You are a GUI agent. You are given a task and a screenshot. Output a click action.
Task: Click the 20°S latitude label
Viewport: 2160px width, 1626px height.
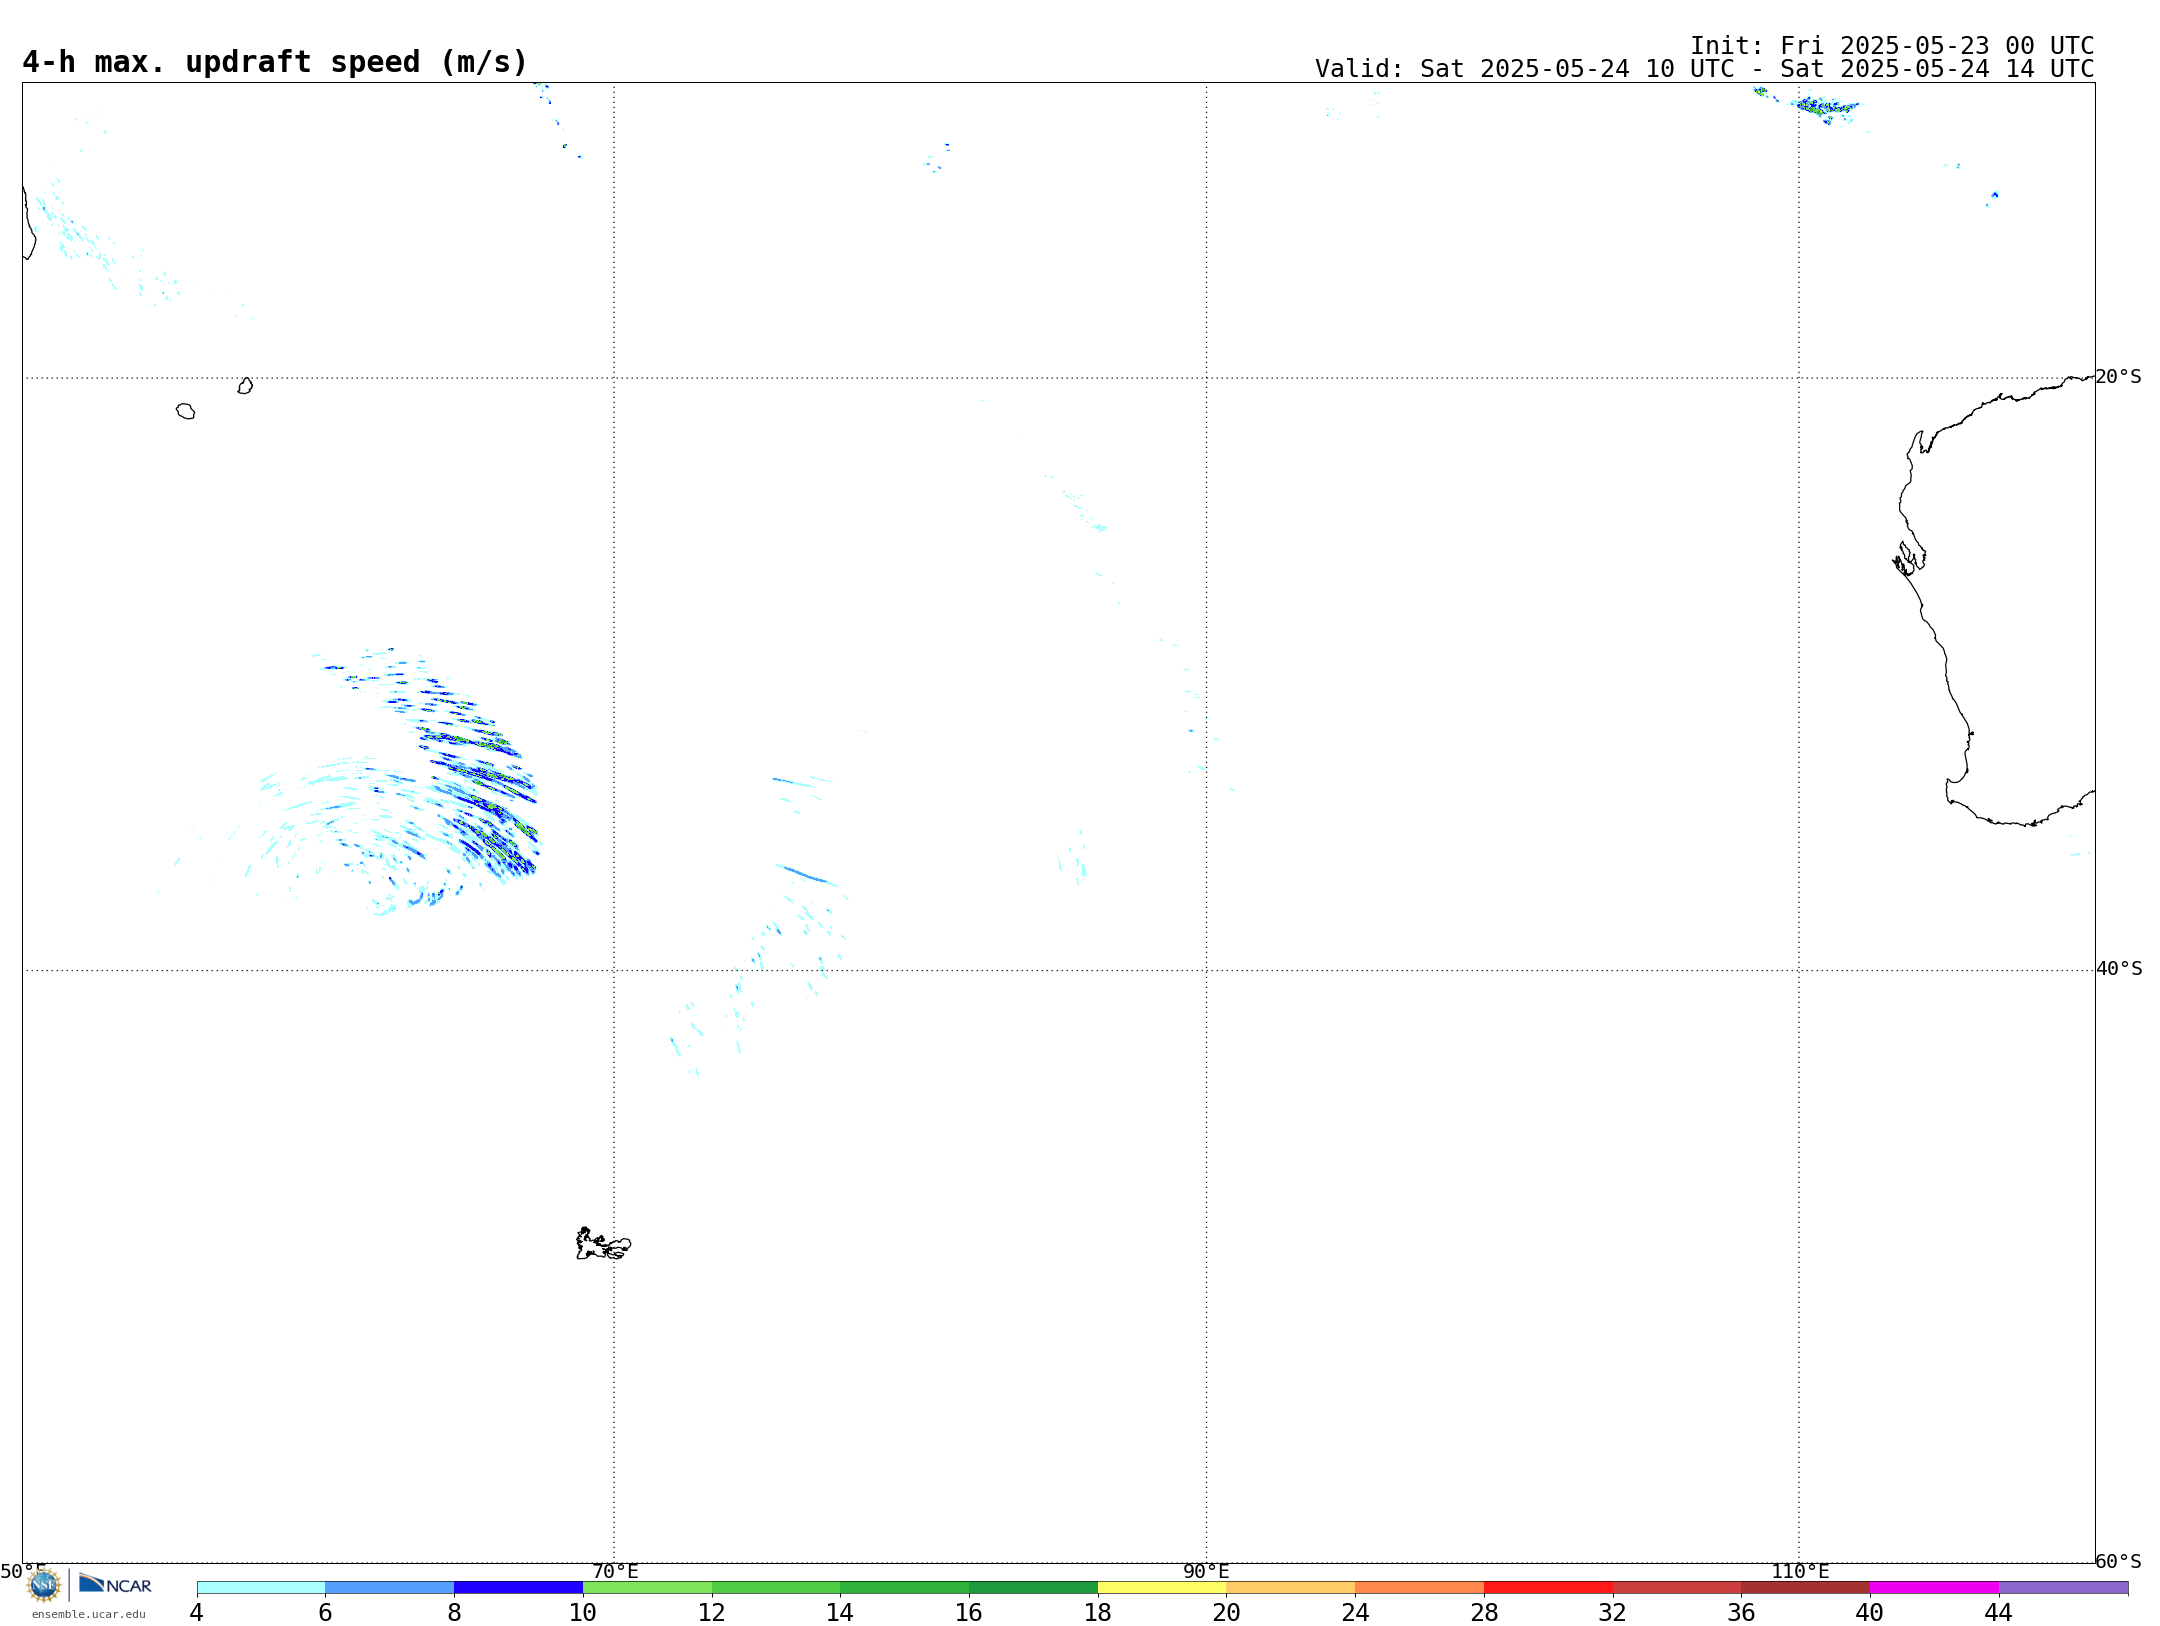[x=2118, y=377]
